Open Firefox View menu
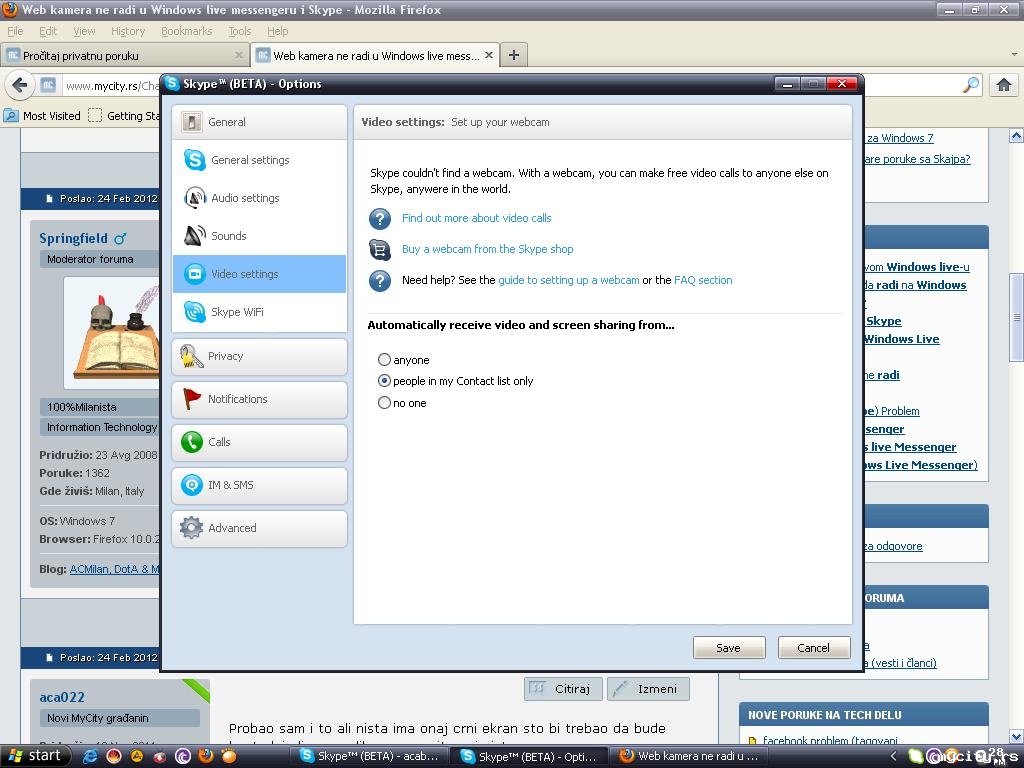Viewport: 1024px width, 768px height. pos(84,31)
